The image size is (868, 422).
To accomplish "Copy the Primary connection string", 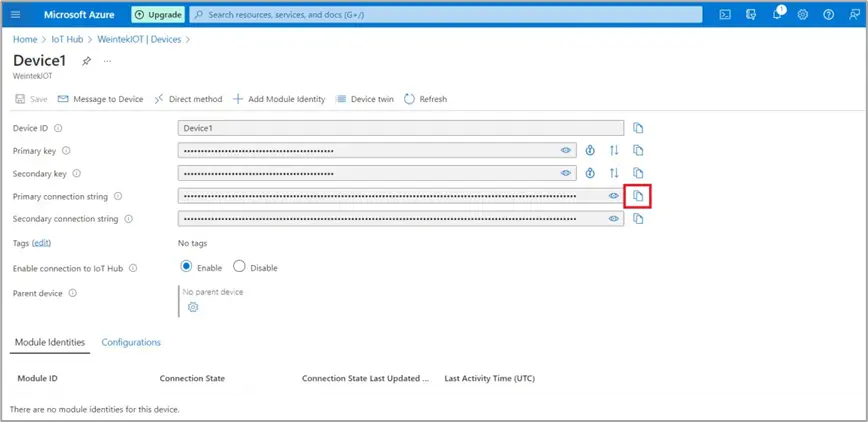I will [638, 195].
